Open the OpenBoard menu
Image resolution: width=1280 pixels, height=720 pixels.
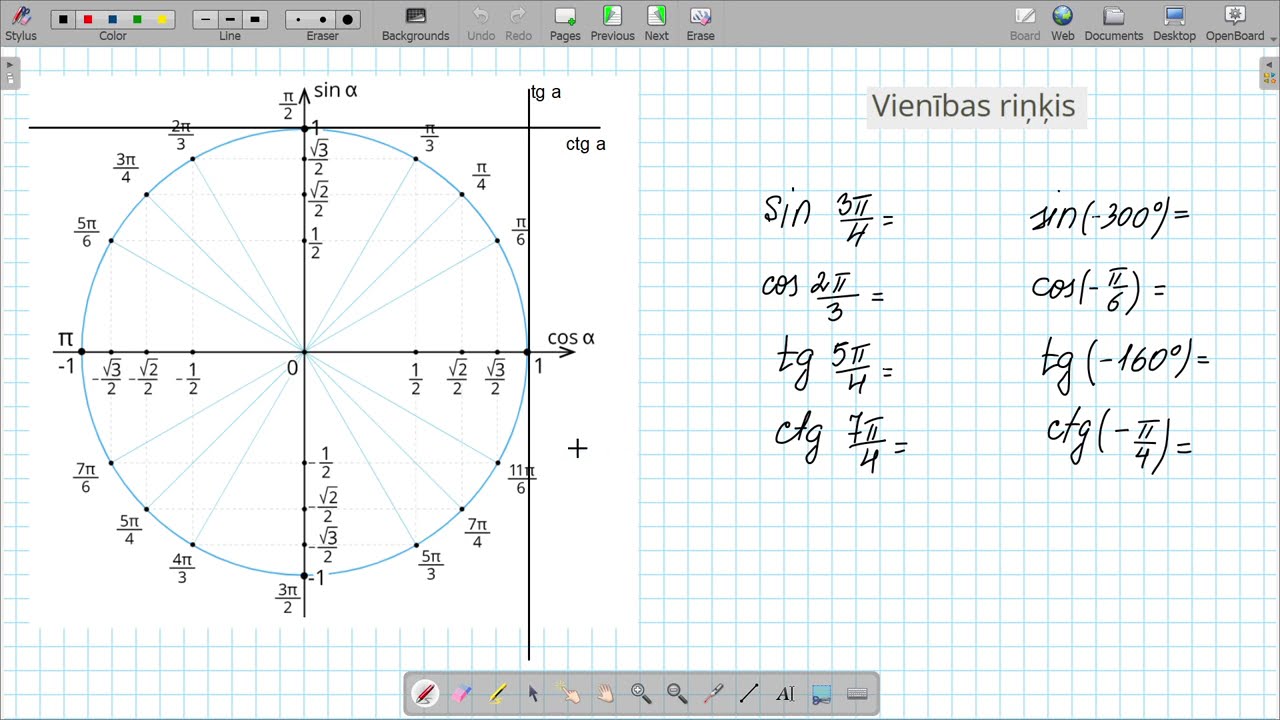1235,22
